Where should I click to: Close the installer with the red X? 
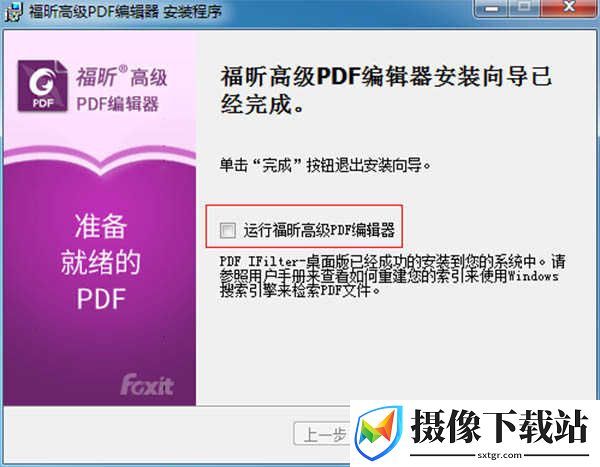tap(569, 8)
